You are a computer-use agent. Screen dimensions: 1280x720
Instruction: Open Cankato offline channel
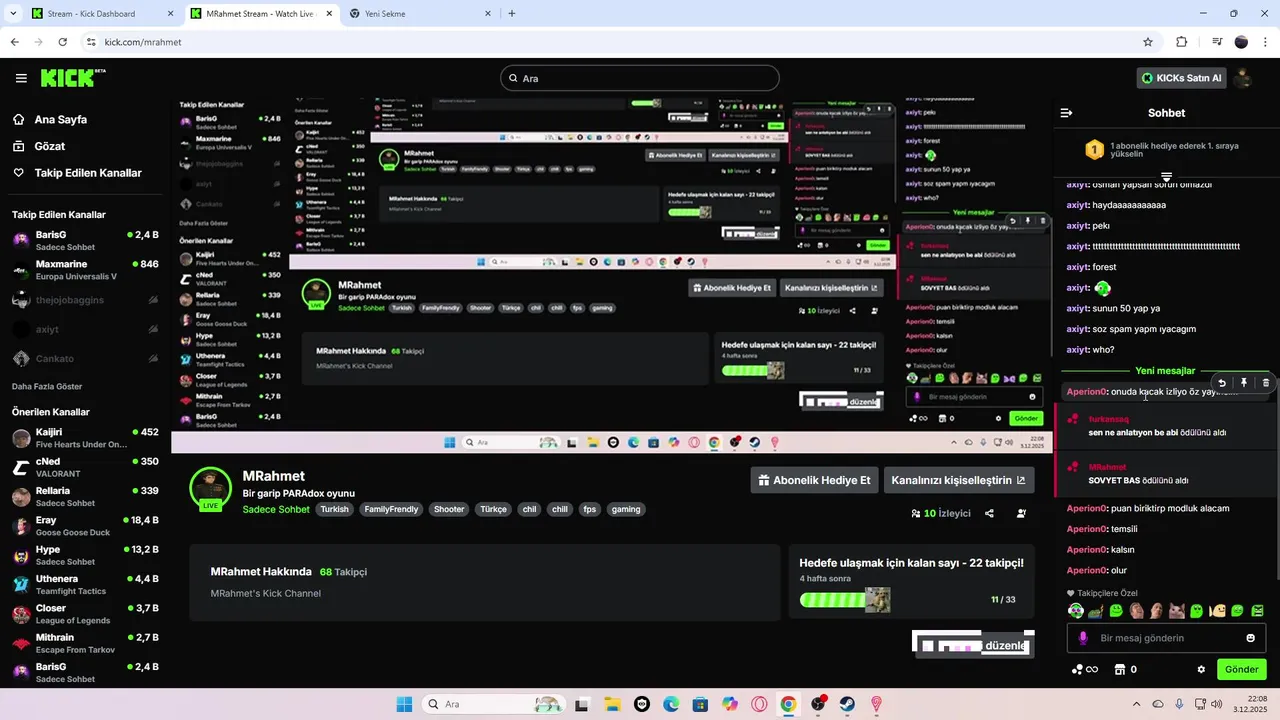pyautogui.click(x=85, y=358)
